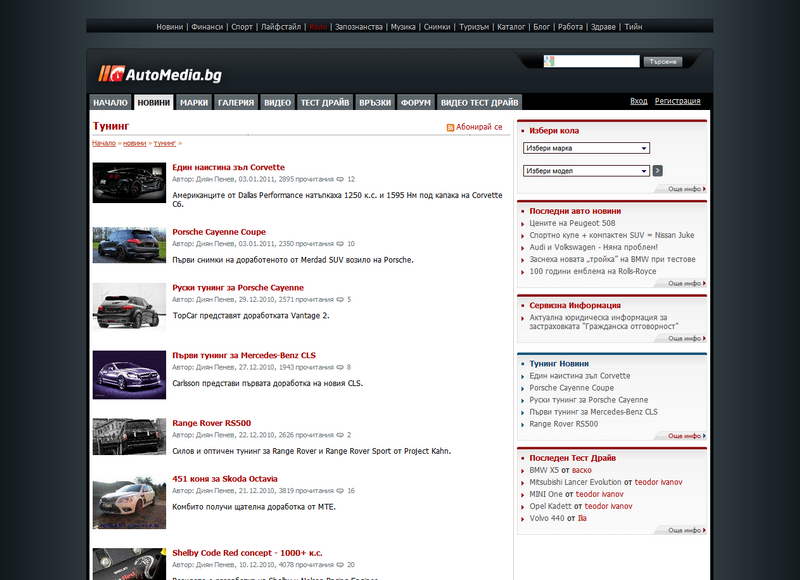Open the ТЕСТ ДРАЙВ tab

pyautogui.click(x=325, y=103)
